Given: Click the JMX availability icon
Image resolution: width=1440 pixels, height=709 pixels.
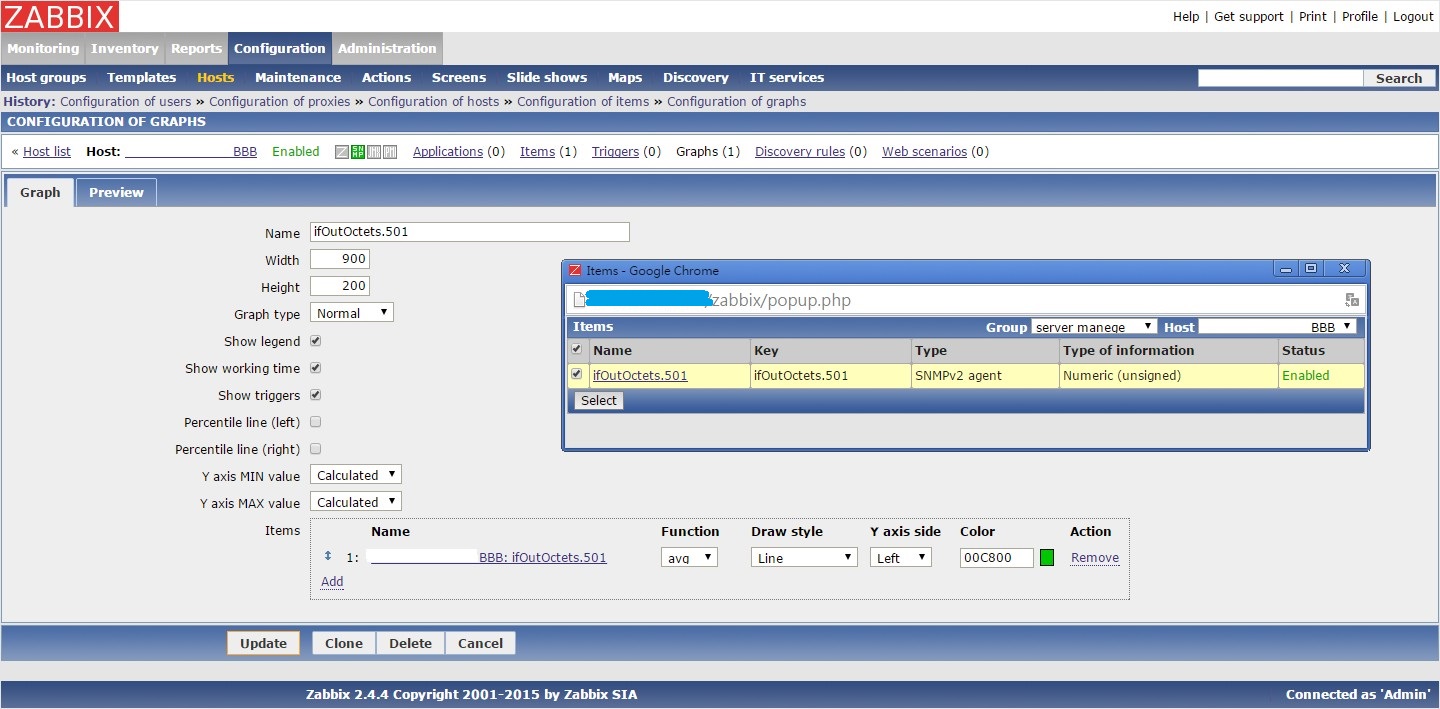Looking at the screenshot, I should [374, 152].
